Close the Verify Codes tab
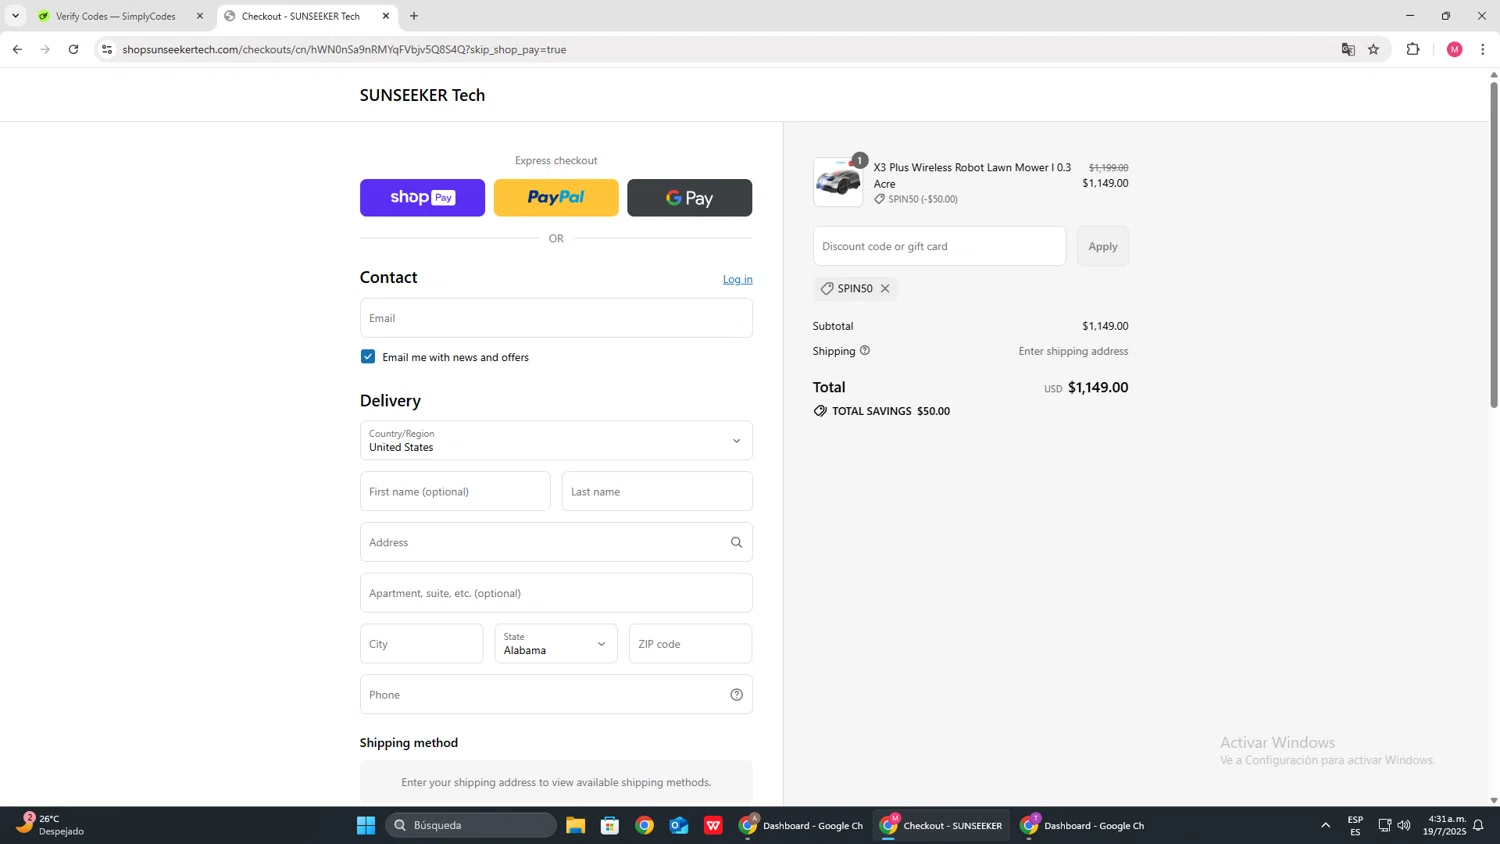The image size is (1500, 844). point(200,16)
